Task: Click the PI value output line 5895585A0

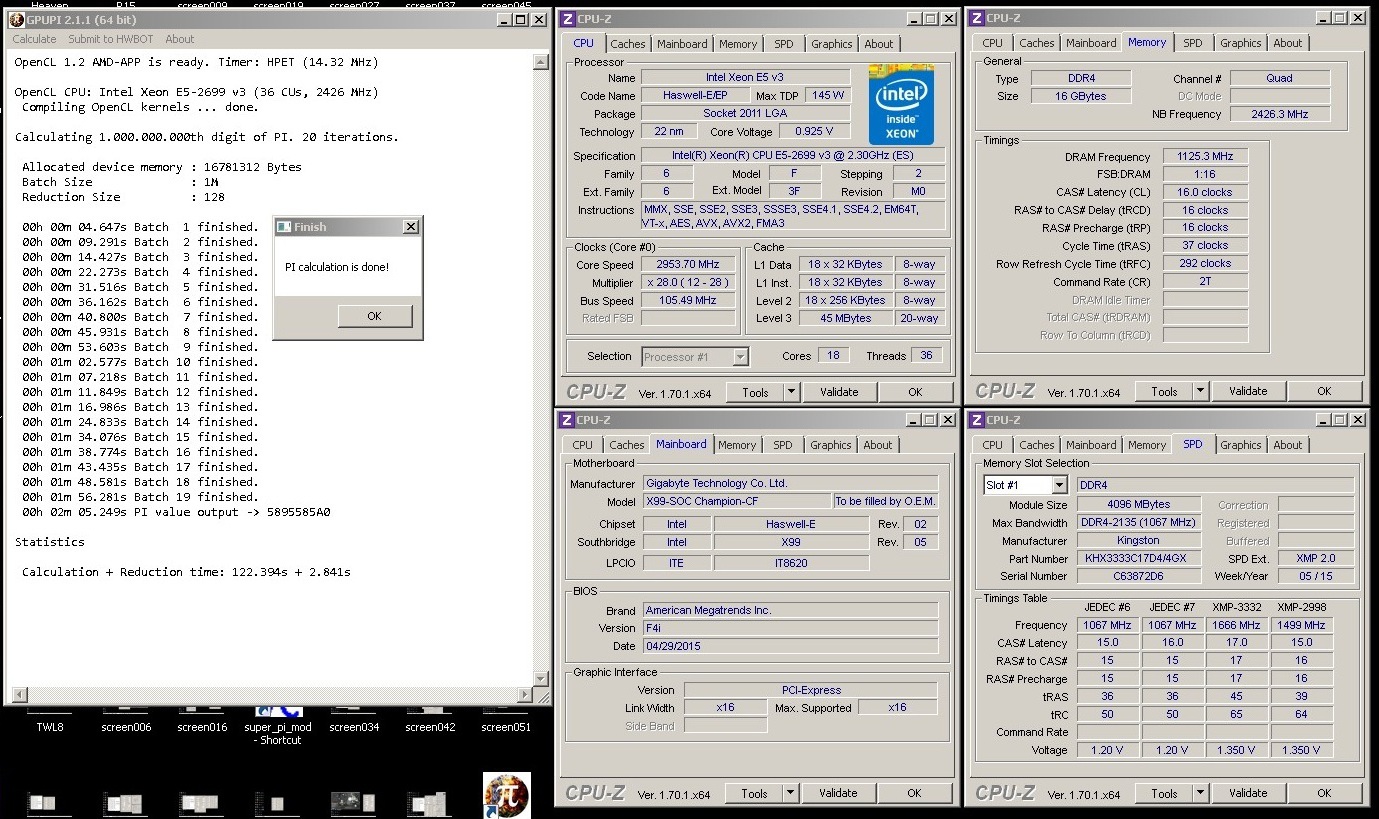Action: (176, 512)
